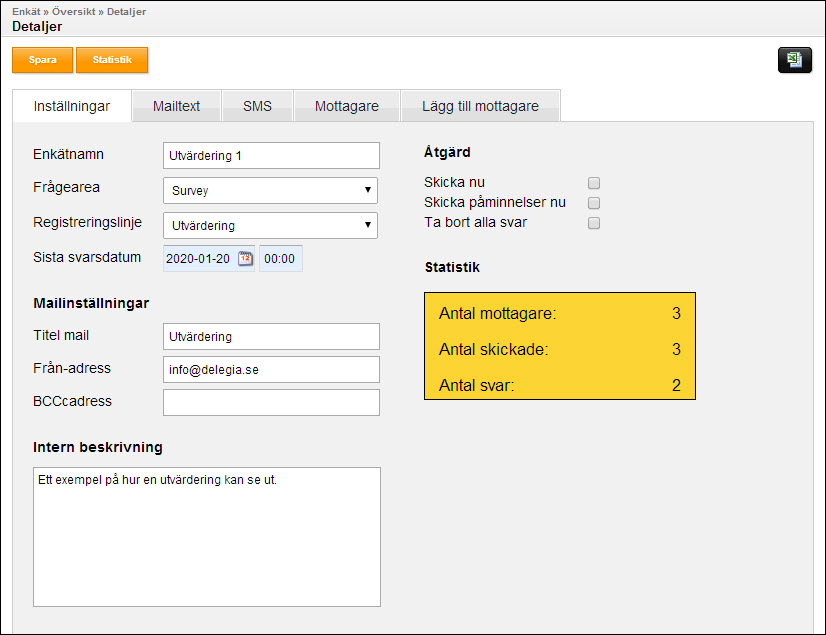Click inside the Intern beskrivning text area
Screen dimensions: 826x635
tap(207, 537)
